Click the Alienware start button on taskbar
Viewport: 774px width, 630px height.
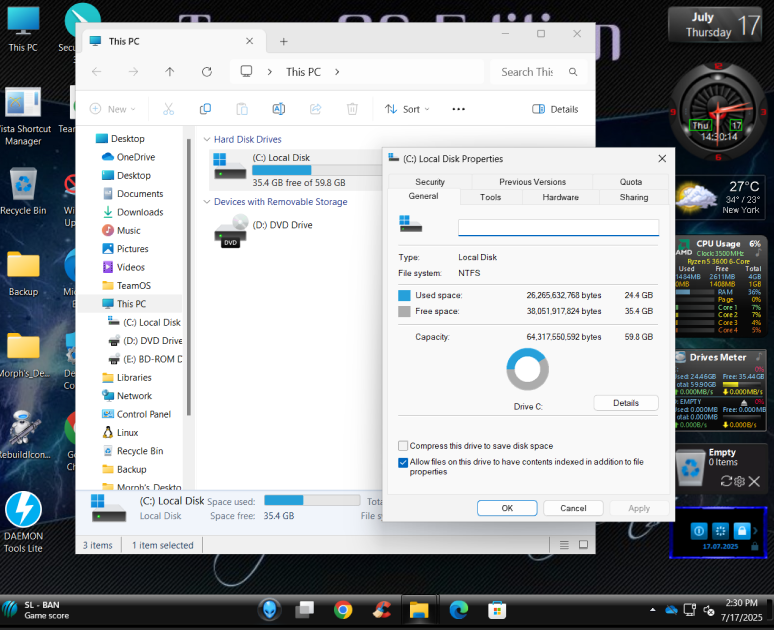pyautogui.click(x=270, y=610)
